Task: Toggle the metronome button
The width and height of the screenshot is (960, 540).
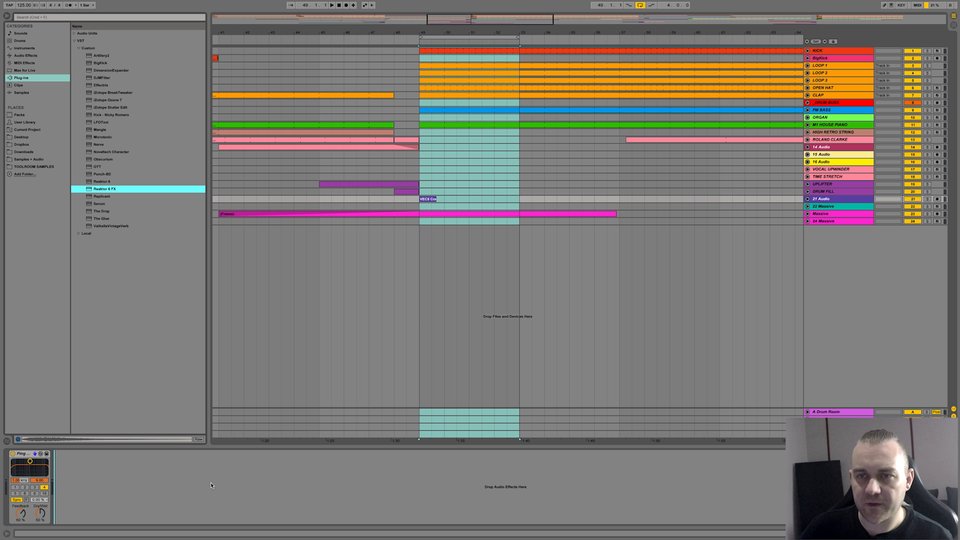Action: tap(69, 5)
